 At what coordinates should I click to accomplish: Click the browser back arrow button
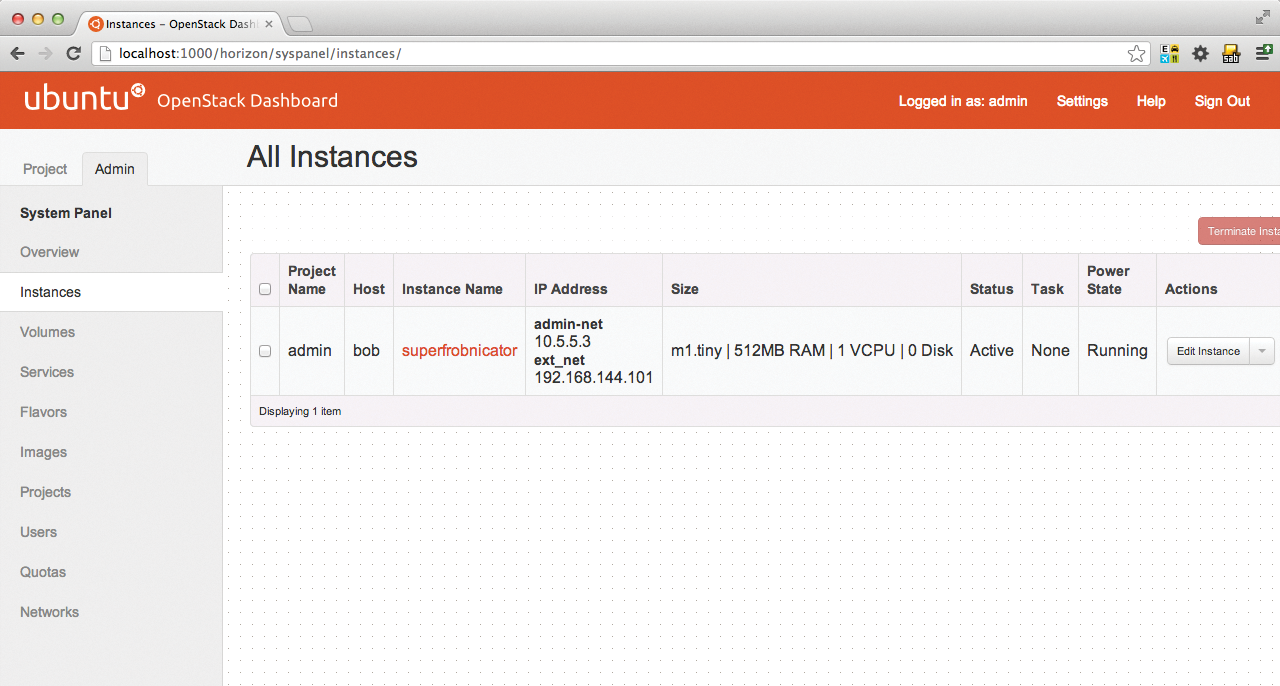click(17, 54)
